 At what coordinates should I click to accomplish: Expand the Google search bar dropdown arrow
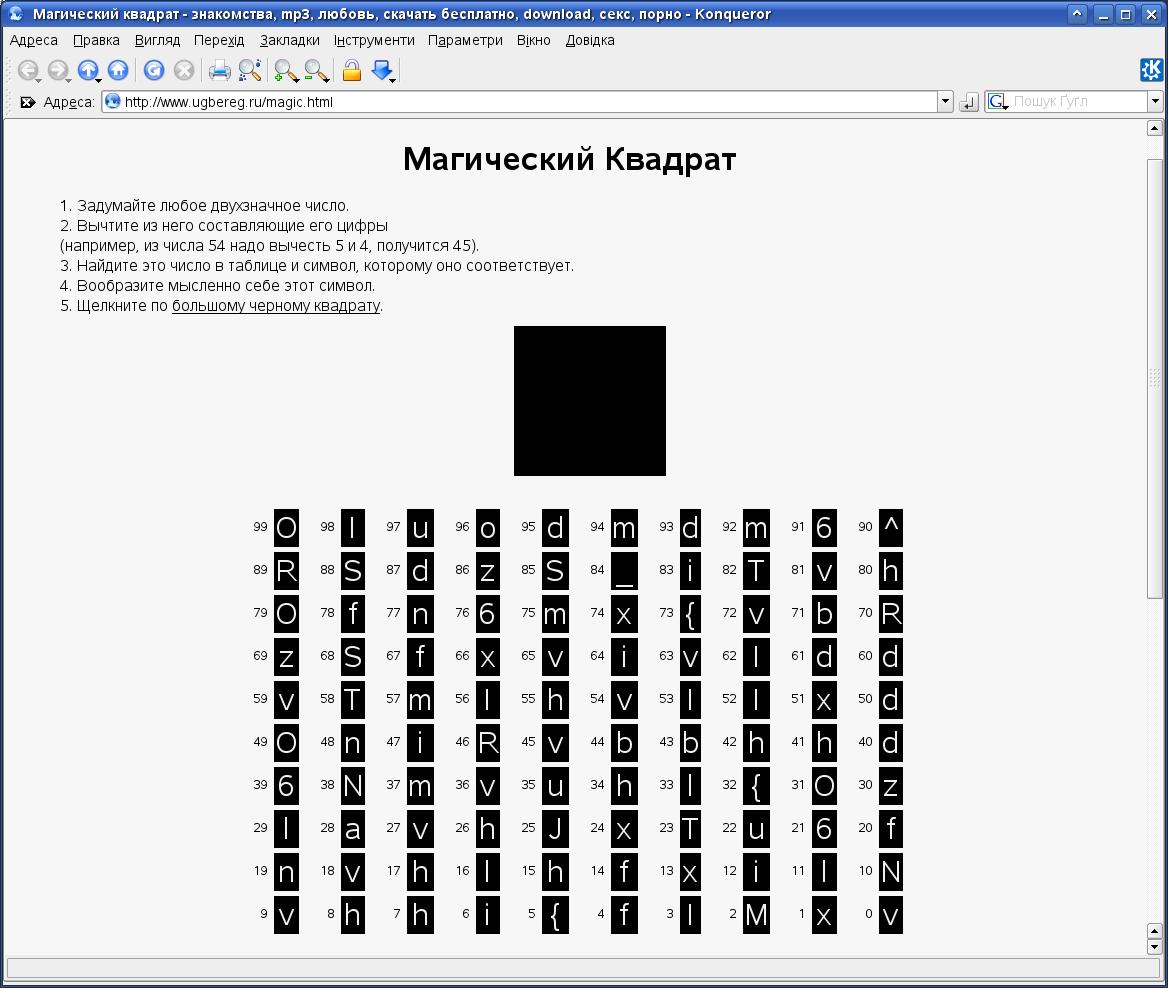pos(1155,101)
